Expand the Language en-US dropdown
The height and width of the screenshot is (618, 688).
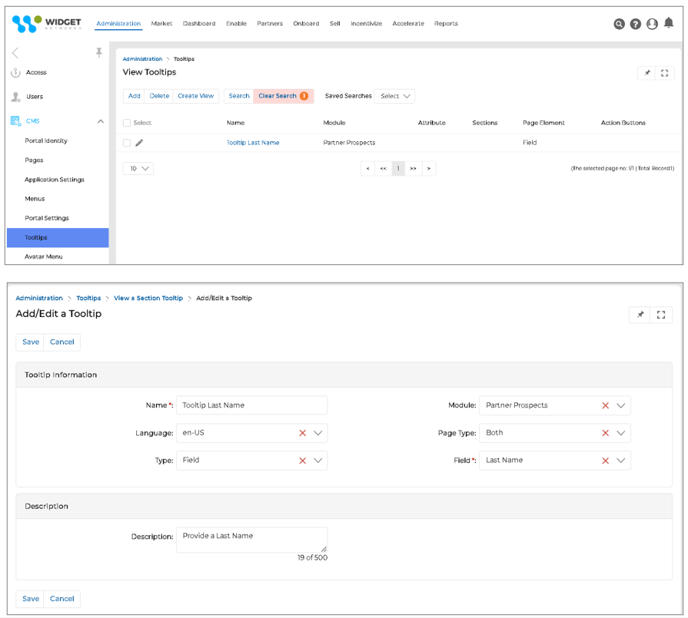click(318, 433)
